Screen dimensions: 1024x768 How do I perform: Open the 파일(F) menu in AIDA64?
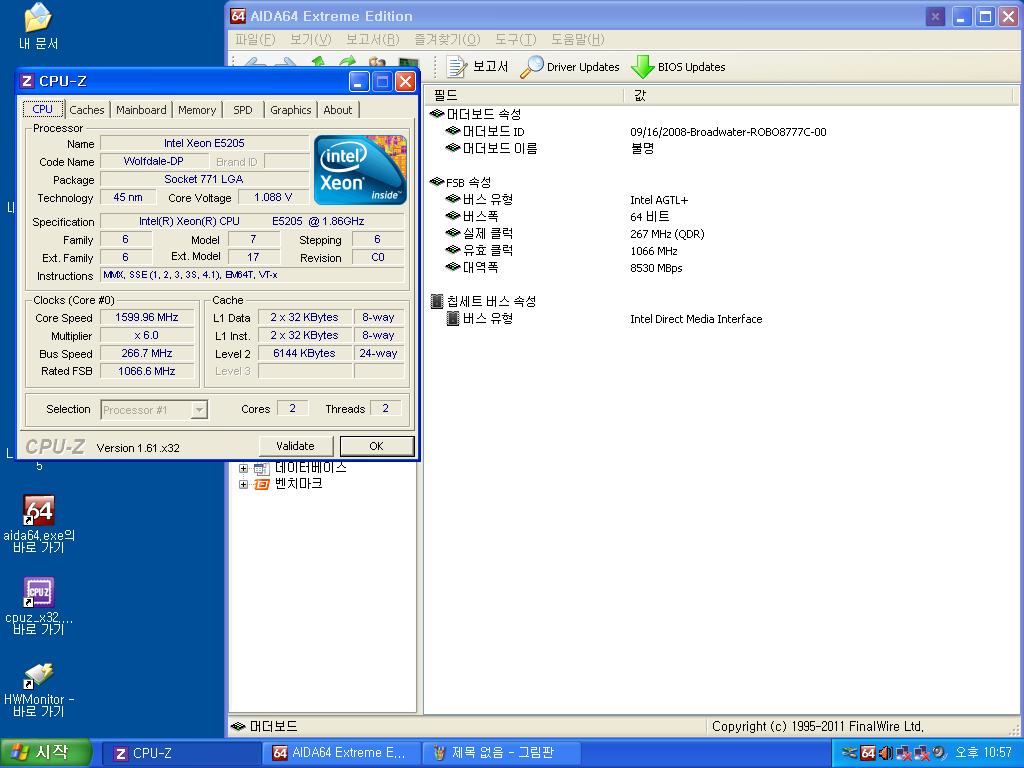coord(255,40)
